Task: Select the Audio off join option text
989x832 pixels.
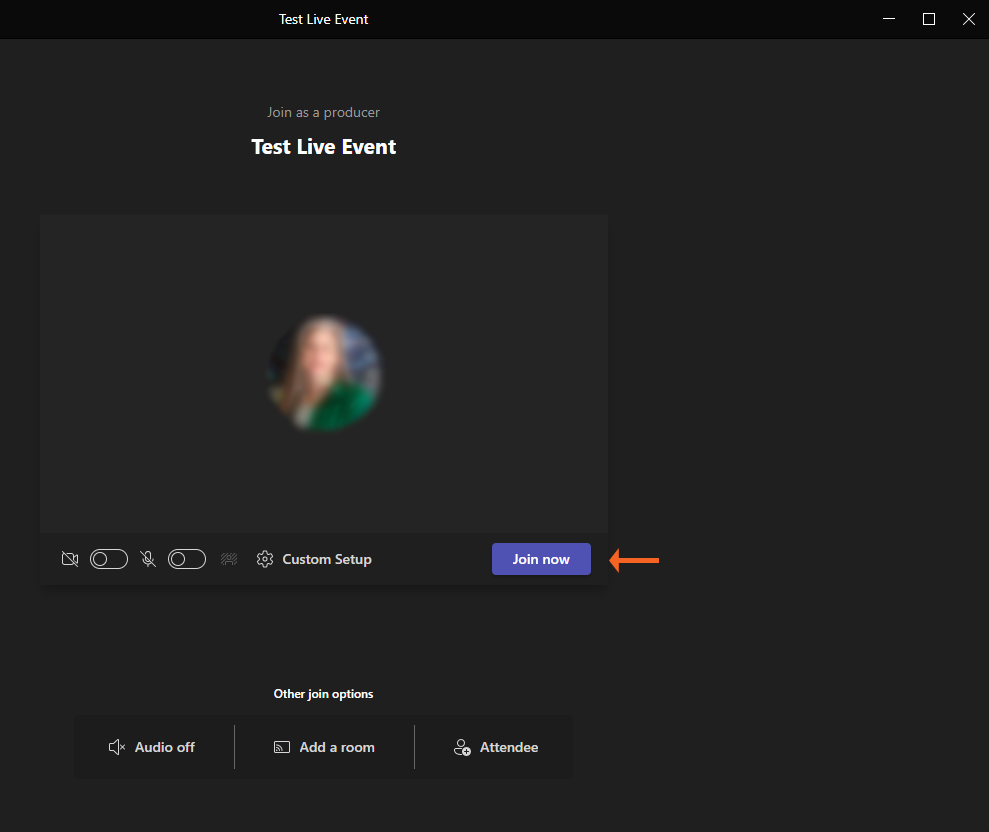Action: tap(165, 747)
